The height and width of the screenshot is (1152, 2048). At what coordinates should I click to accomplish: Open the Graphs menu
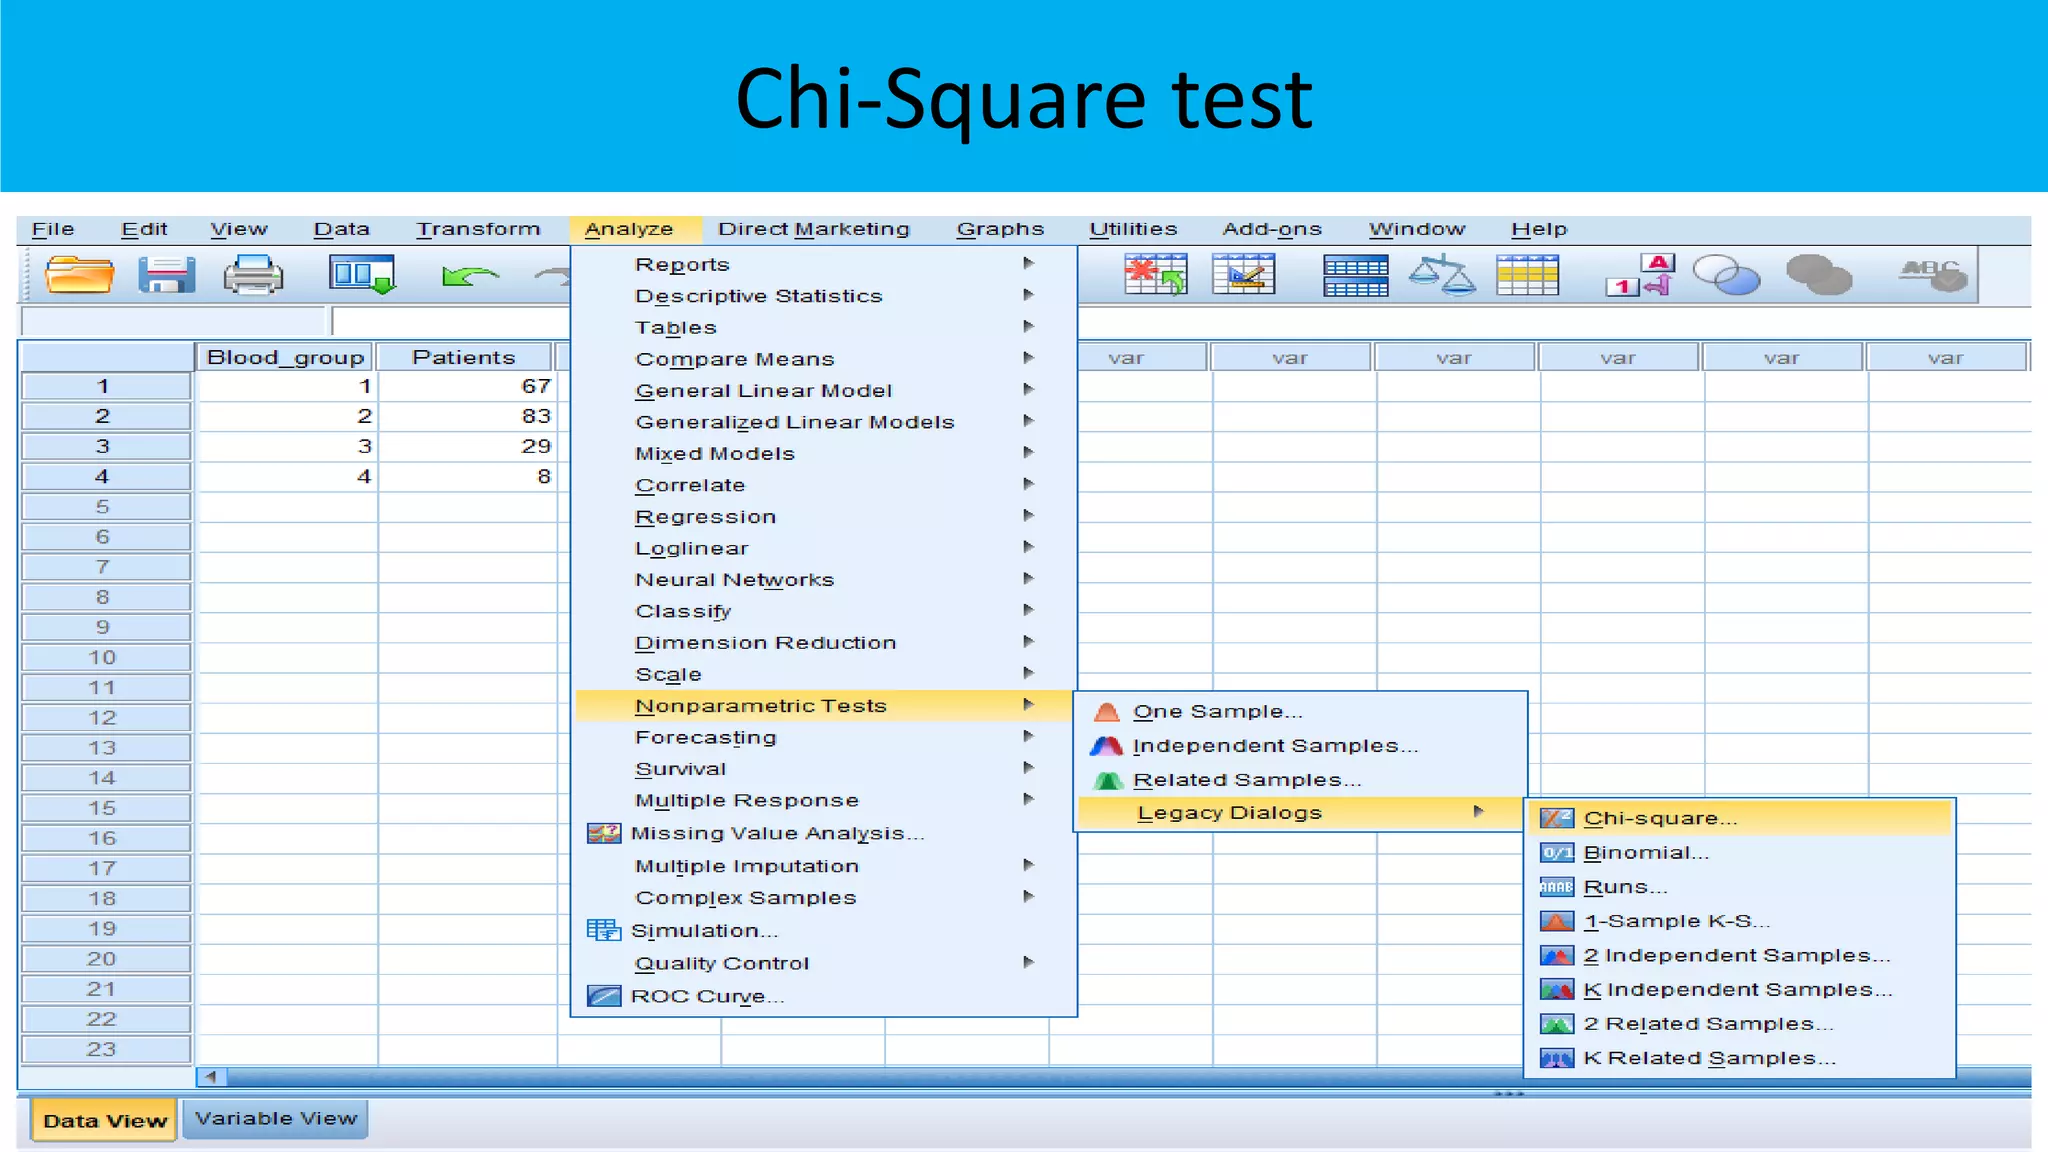pyautogui.click(x=1000, y=229)
